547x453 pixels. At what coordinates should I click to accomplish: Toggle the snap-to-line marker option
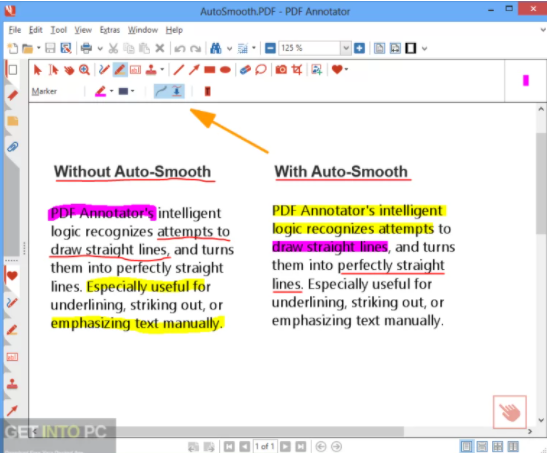[177, 91]
